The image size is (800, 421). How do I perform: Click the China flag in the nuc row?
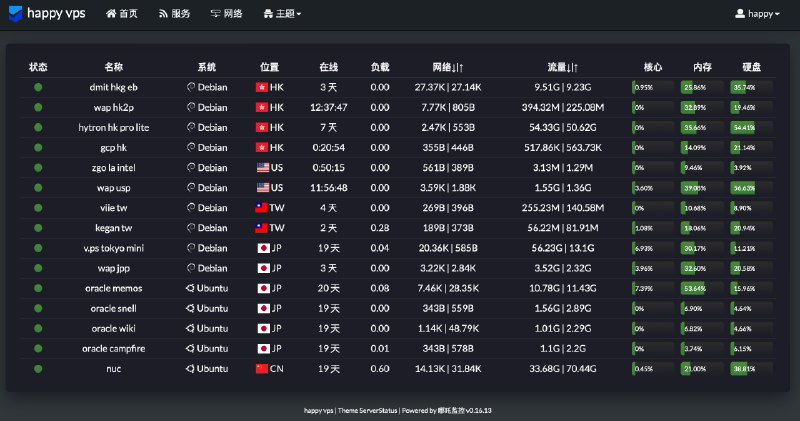[x=262, y=368]
